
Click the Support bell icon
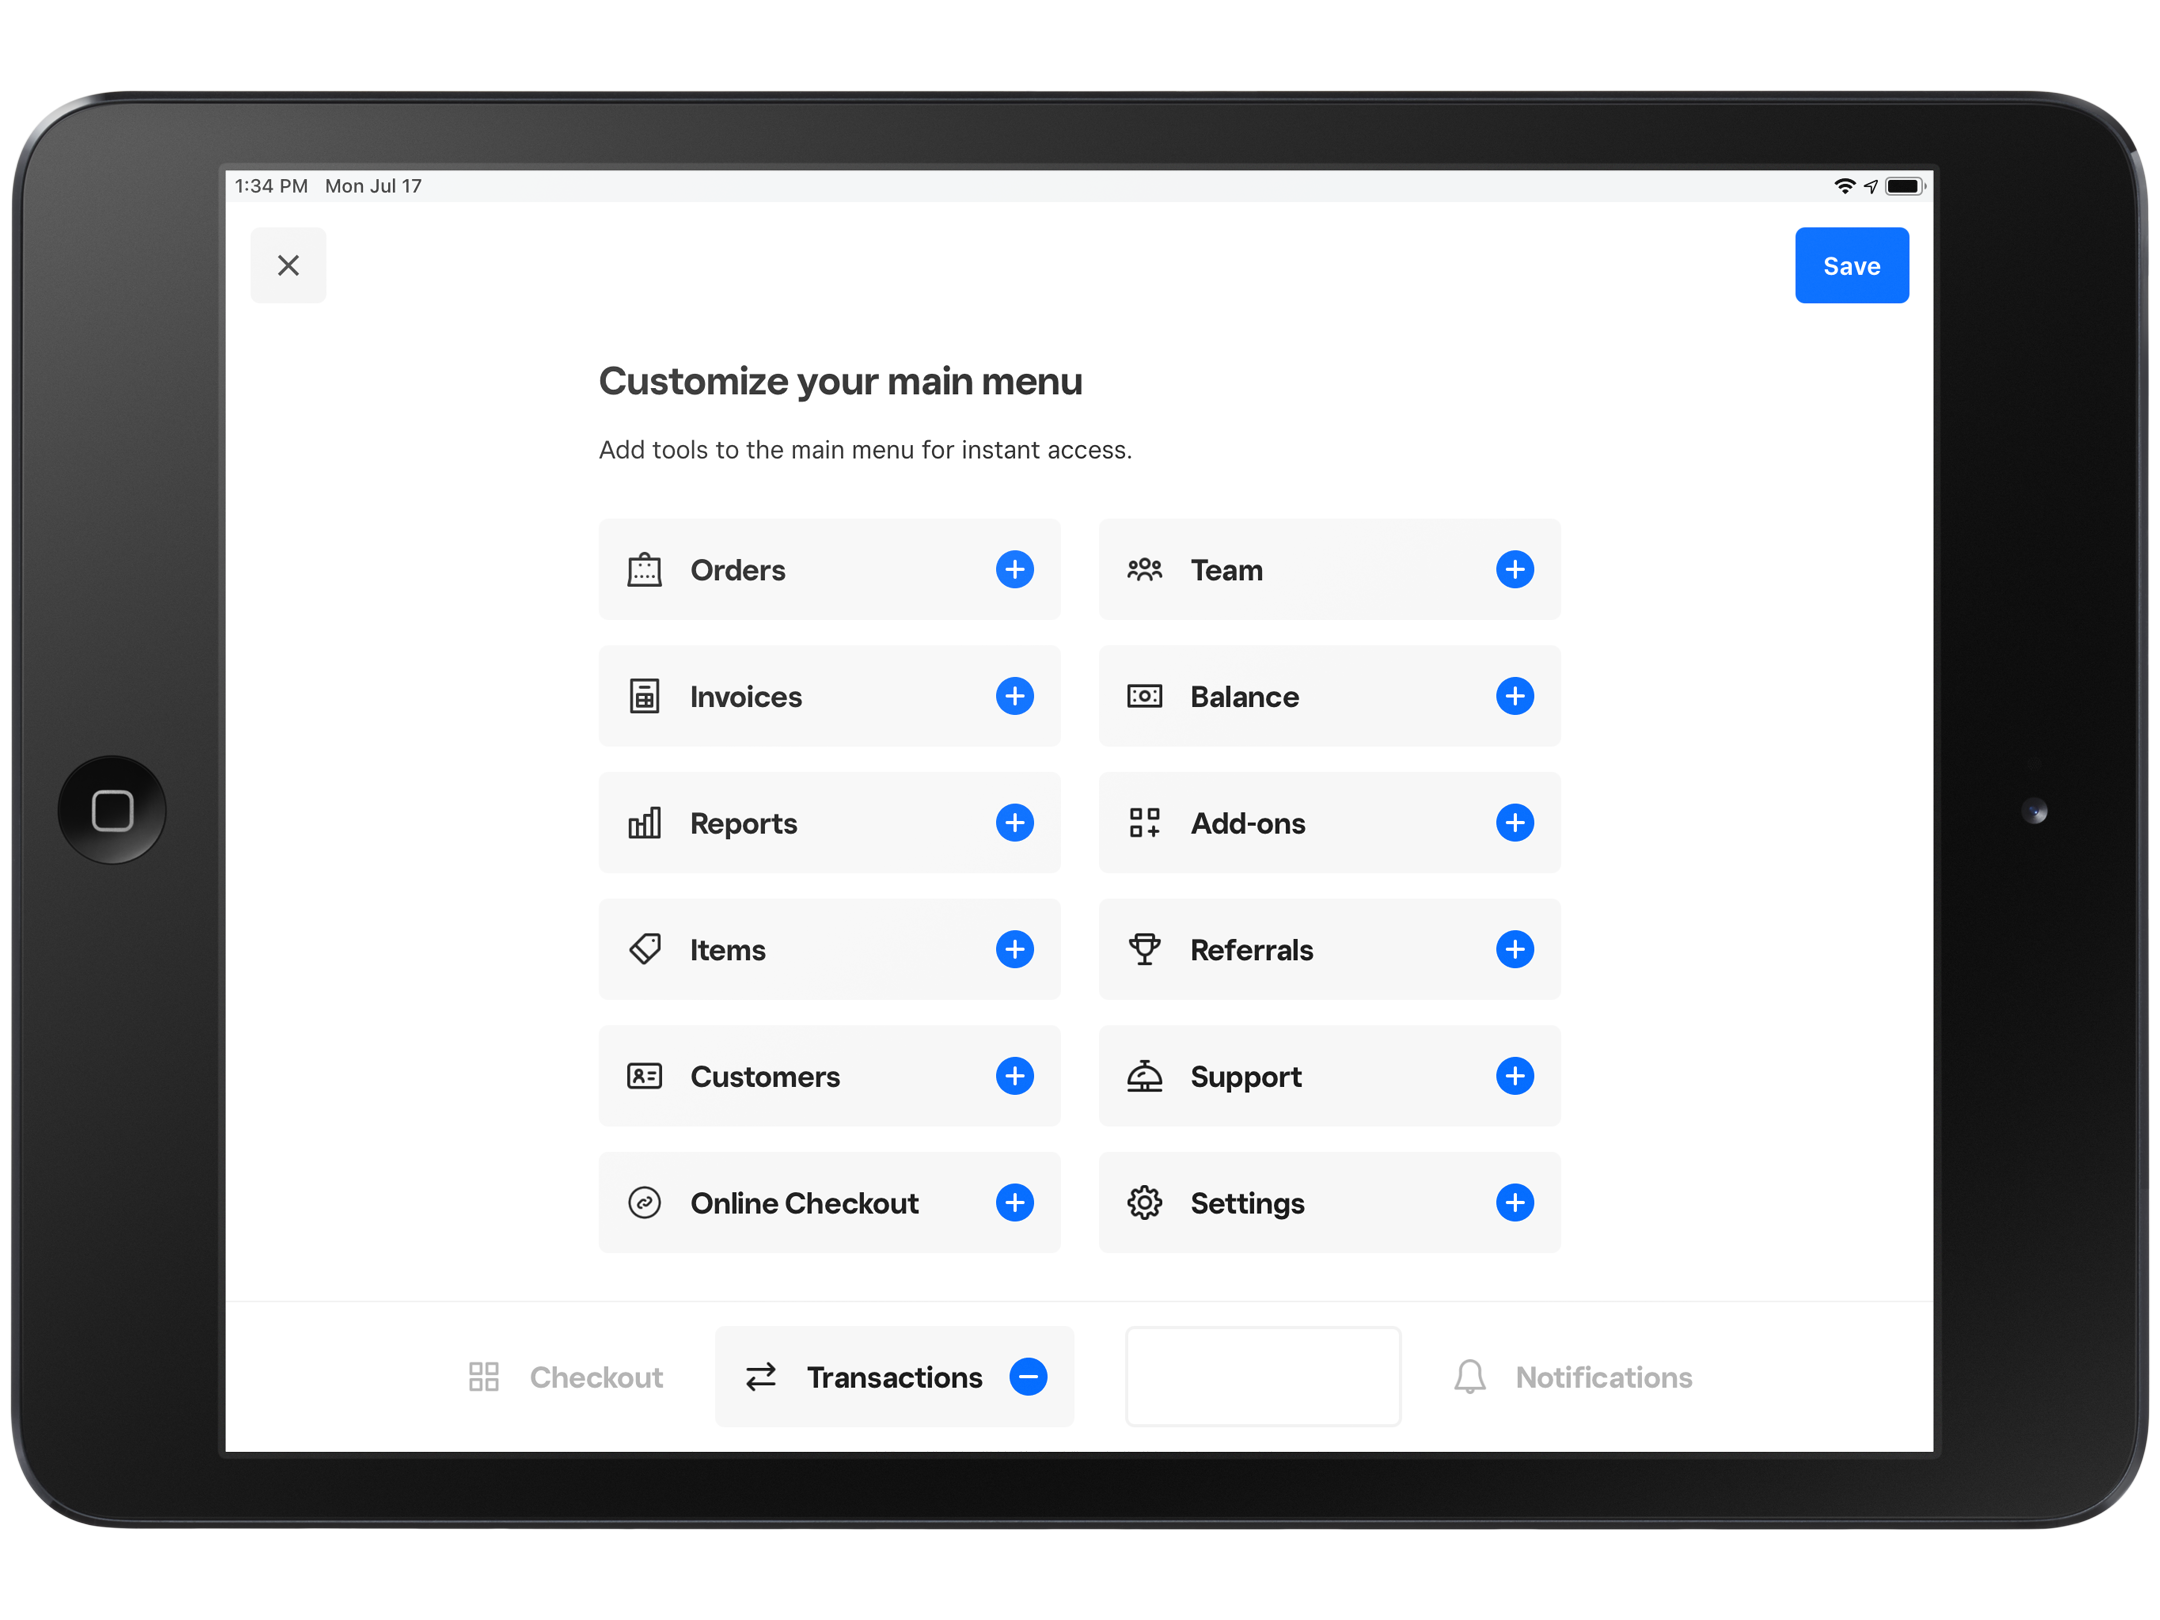click(x=1144, y=1076)
